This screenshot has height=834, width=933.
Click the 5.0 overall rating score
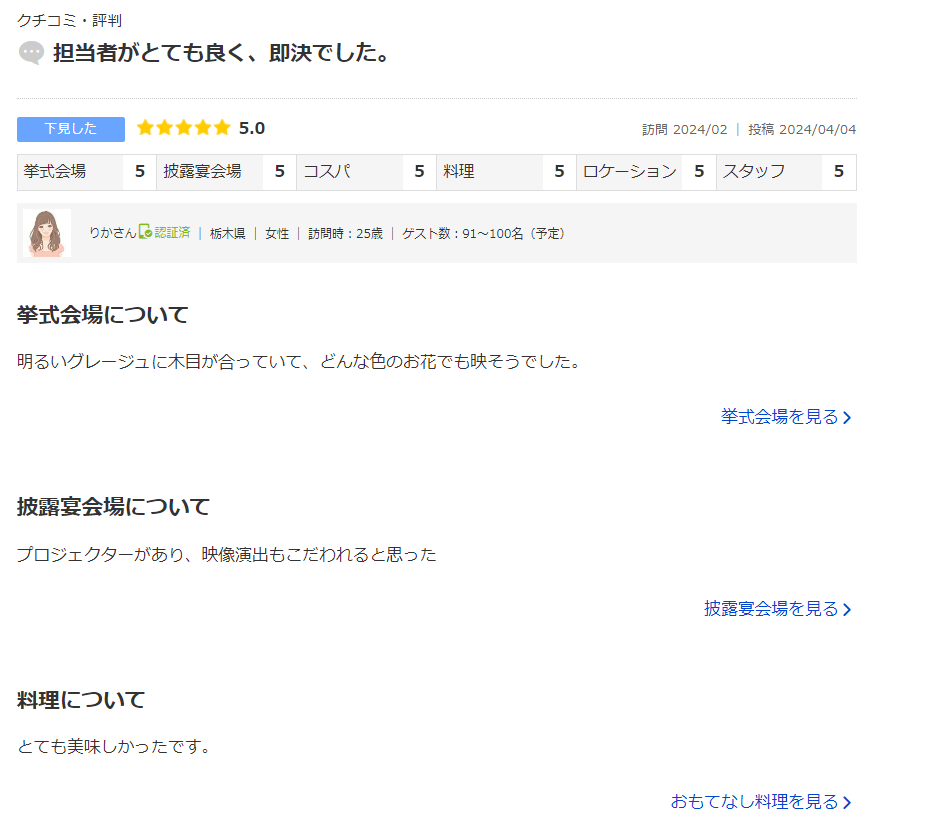tap(252, 128)
